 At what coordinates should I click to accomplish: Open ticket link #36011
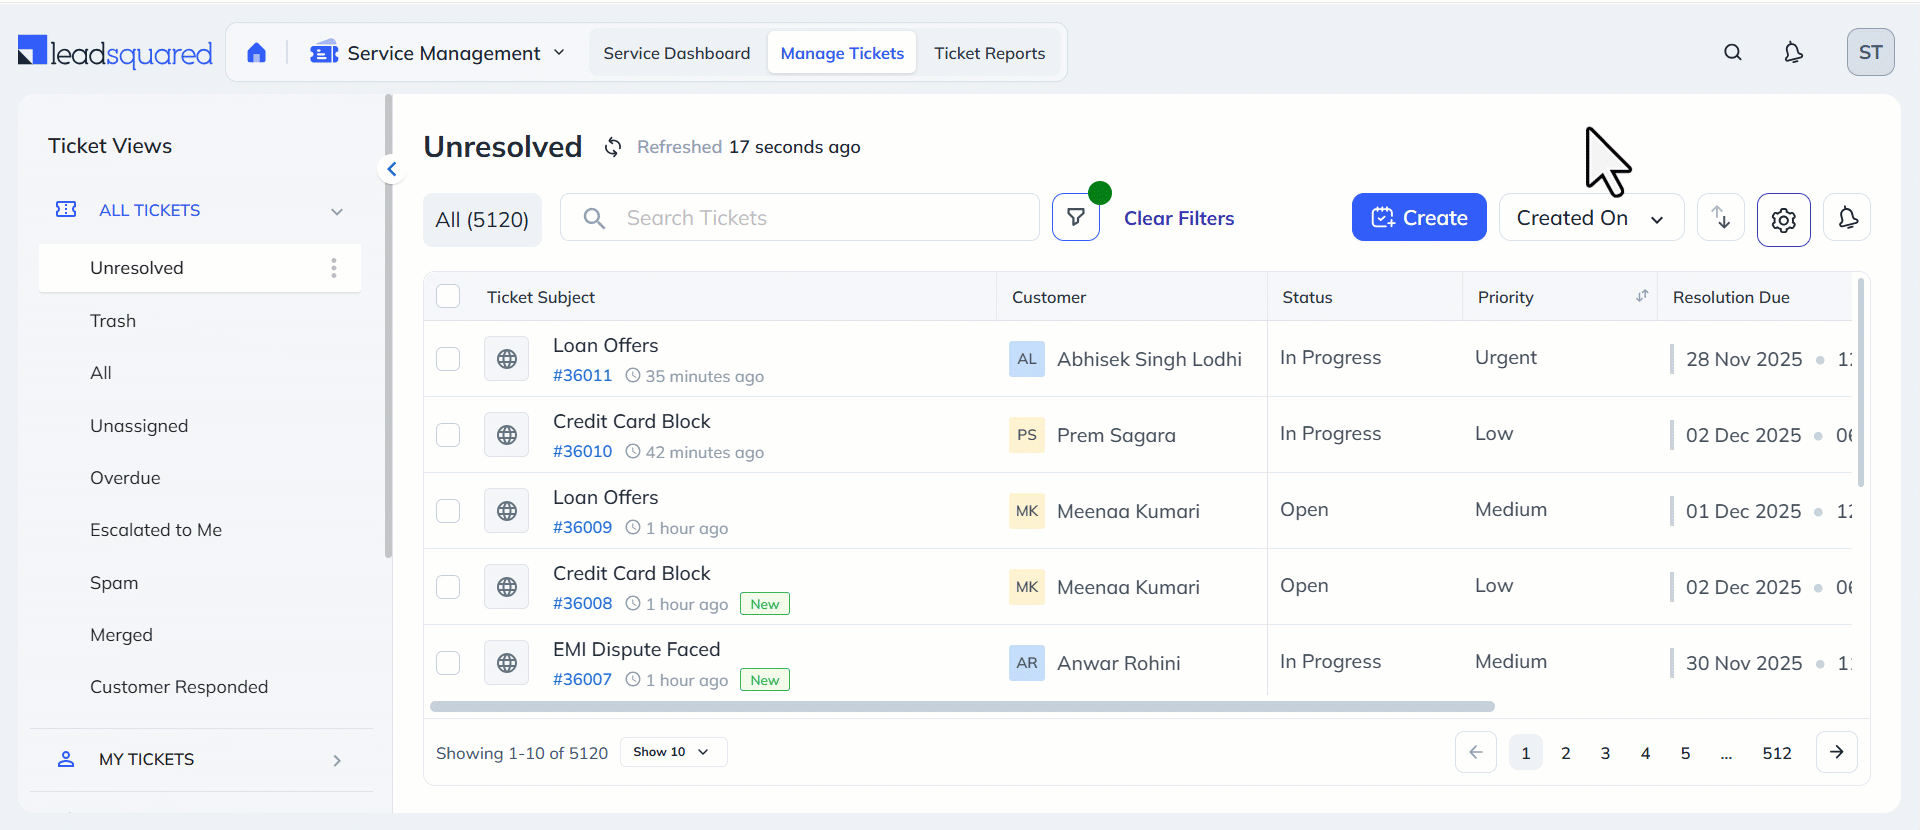pyautogui.click(x=582, y=375)
